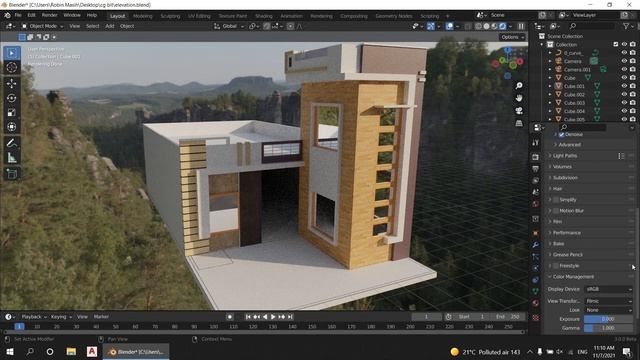640x360 pixels.
Task: Choose the Add Cube tool
Action: pos(11,173)
